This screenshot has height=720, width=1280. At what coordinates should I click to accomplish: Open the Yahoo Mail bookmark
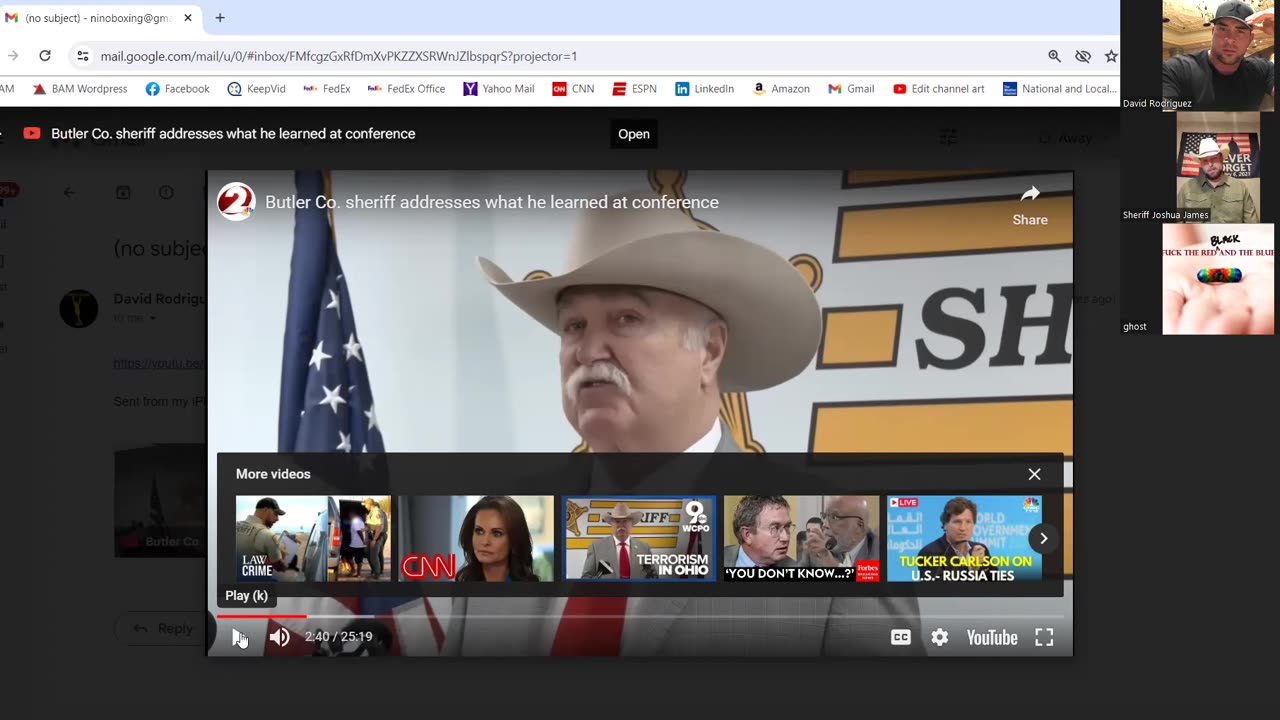coord(499,89)
